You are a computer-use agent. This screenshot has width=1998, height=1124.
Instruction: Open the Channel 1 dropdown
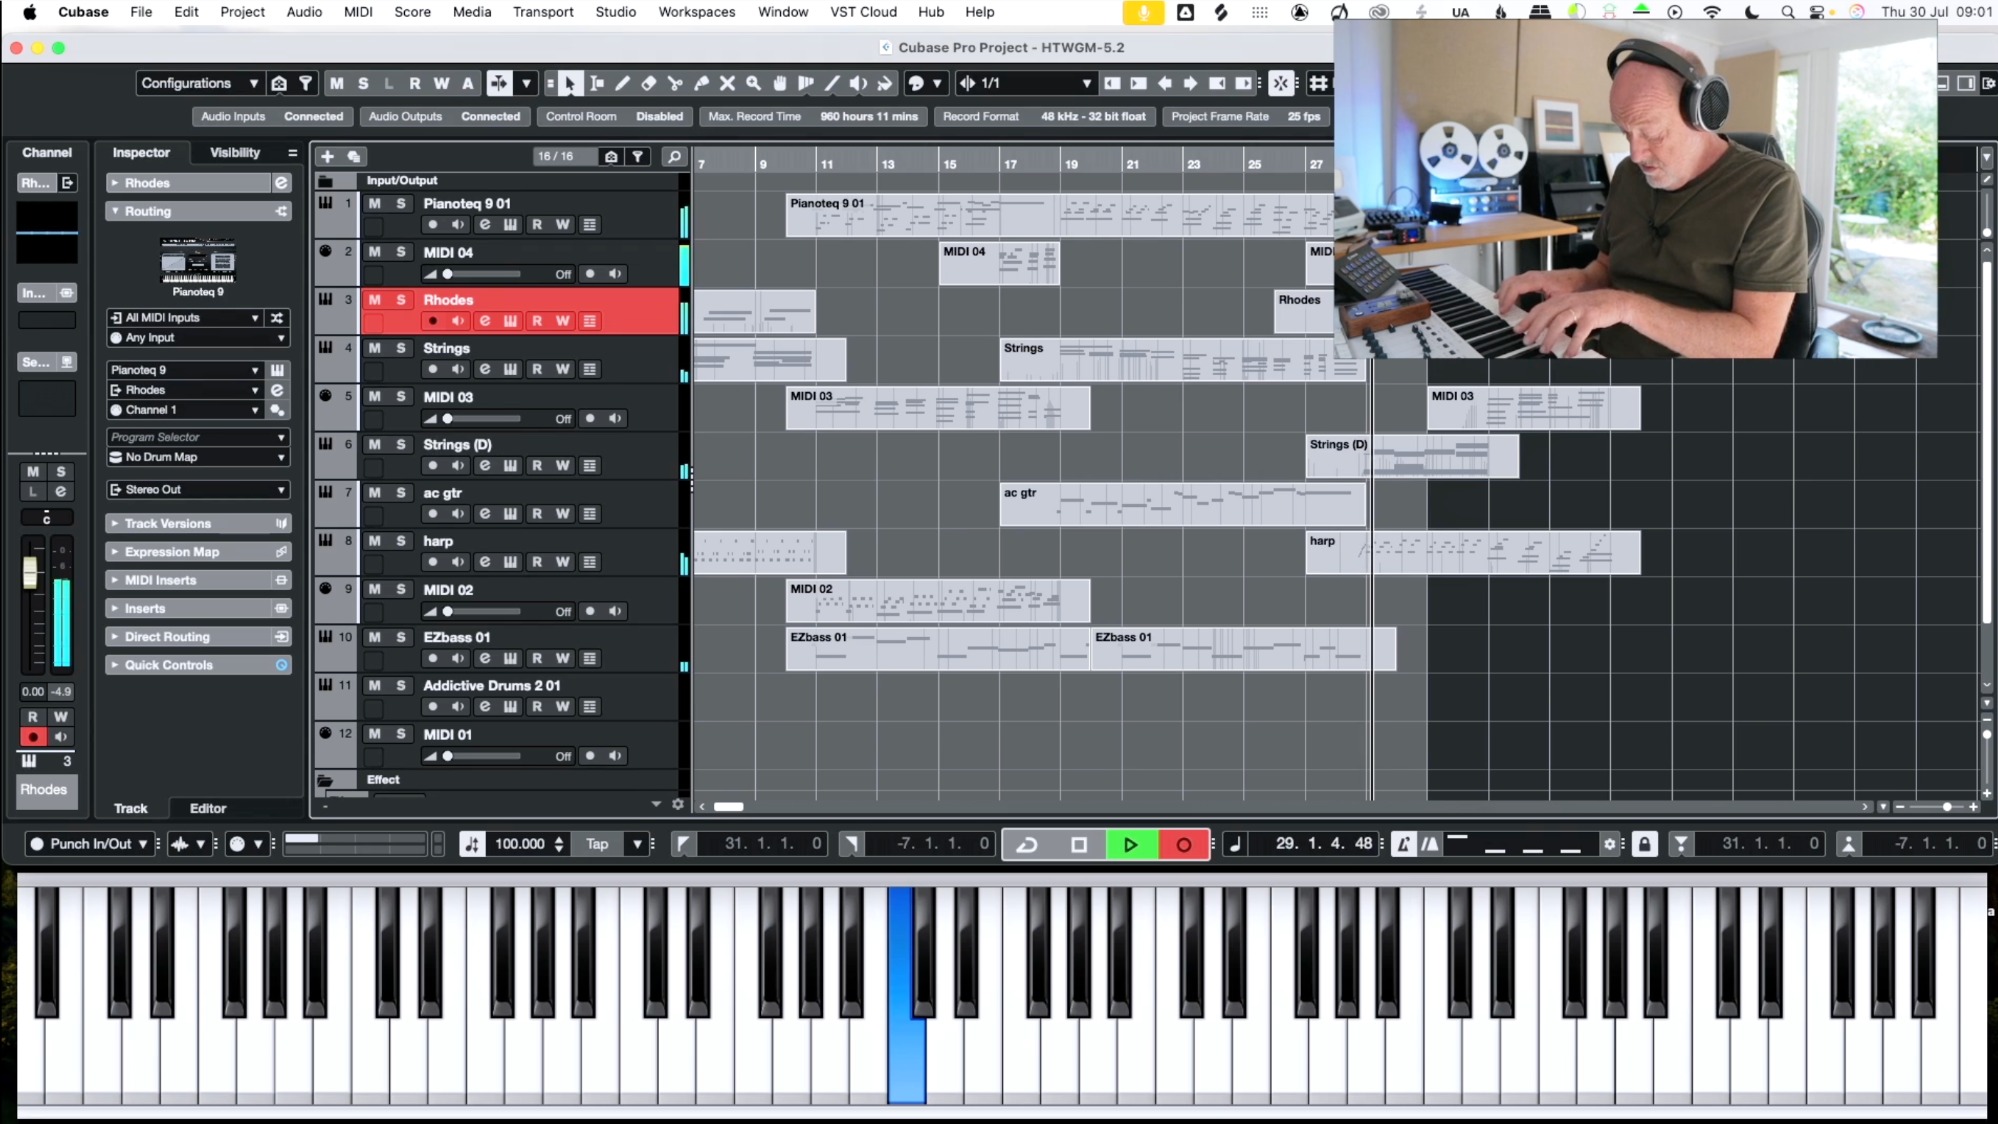click(x=186, y=410)
